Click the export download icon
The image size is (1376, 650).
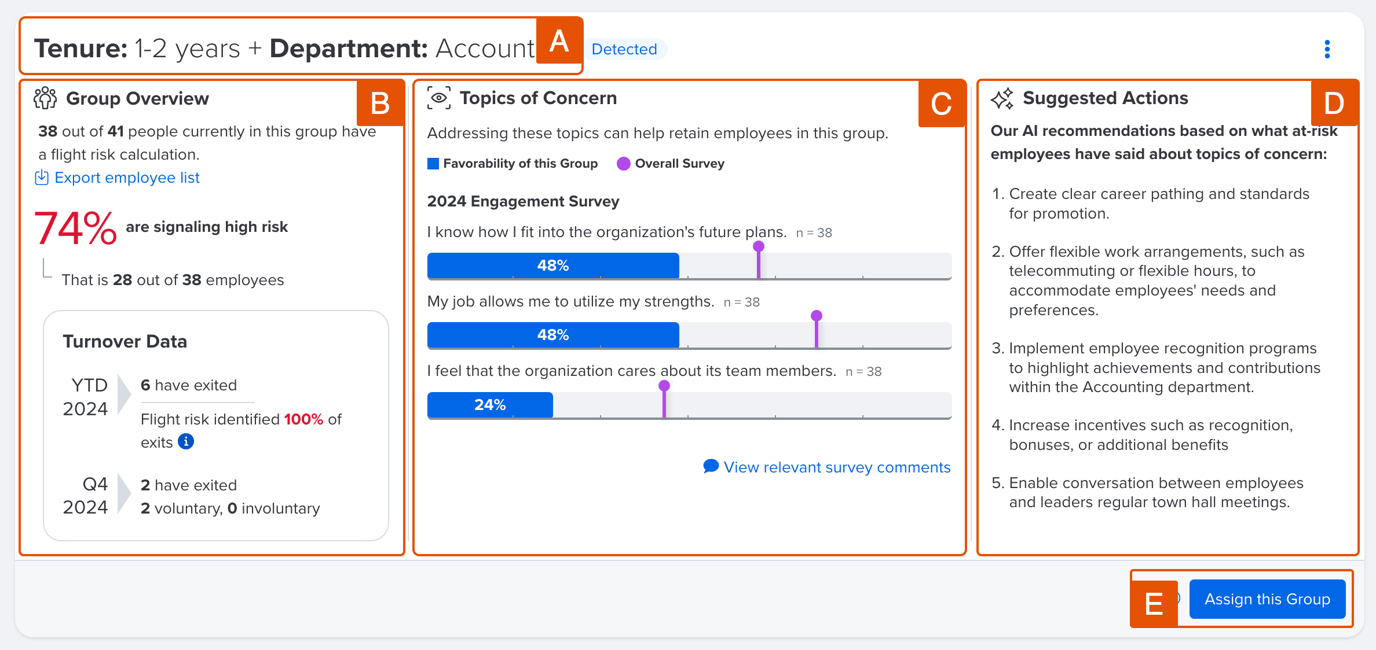42,178
